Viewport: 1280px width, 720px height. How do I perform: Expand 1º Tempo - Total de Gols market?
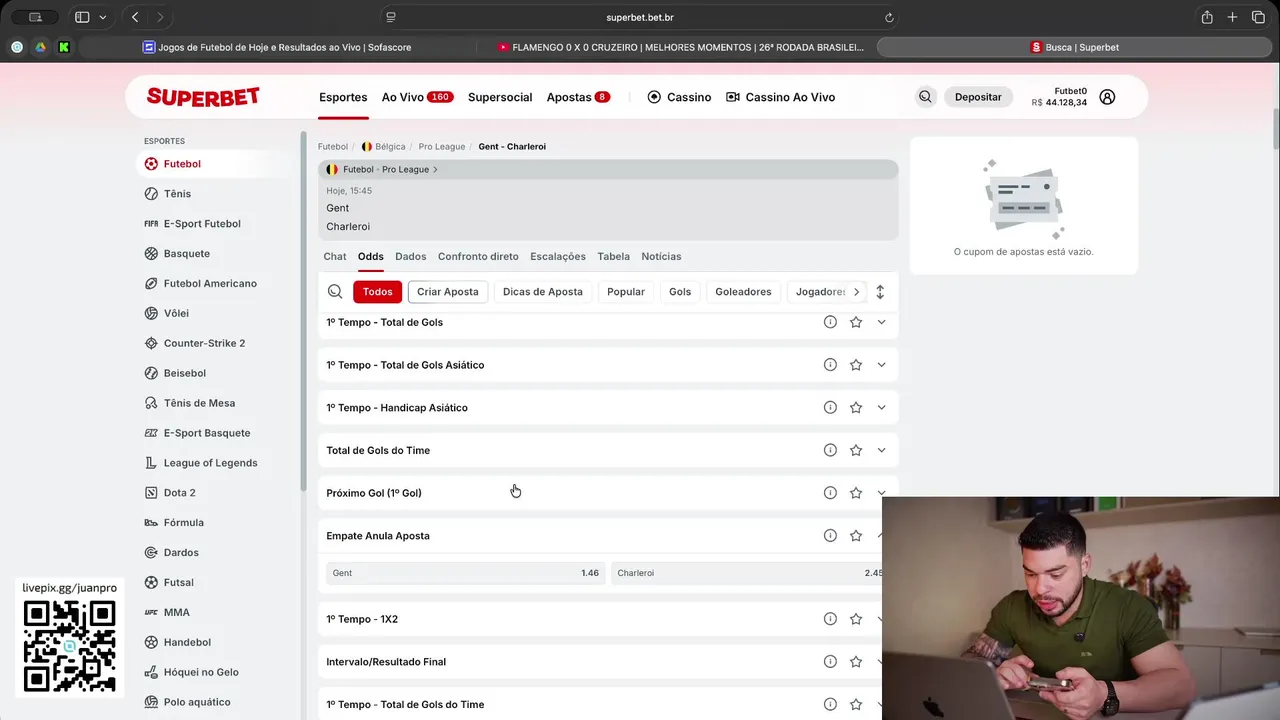pyautogui.click(x=881, y=322)
